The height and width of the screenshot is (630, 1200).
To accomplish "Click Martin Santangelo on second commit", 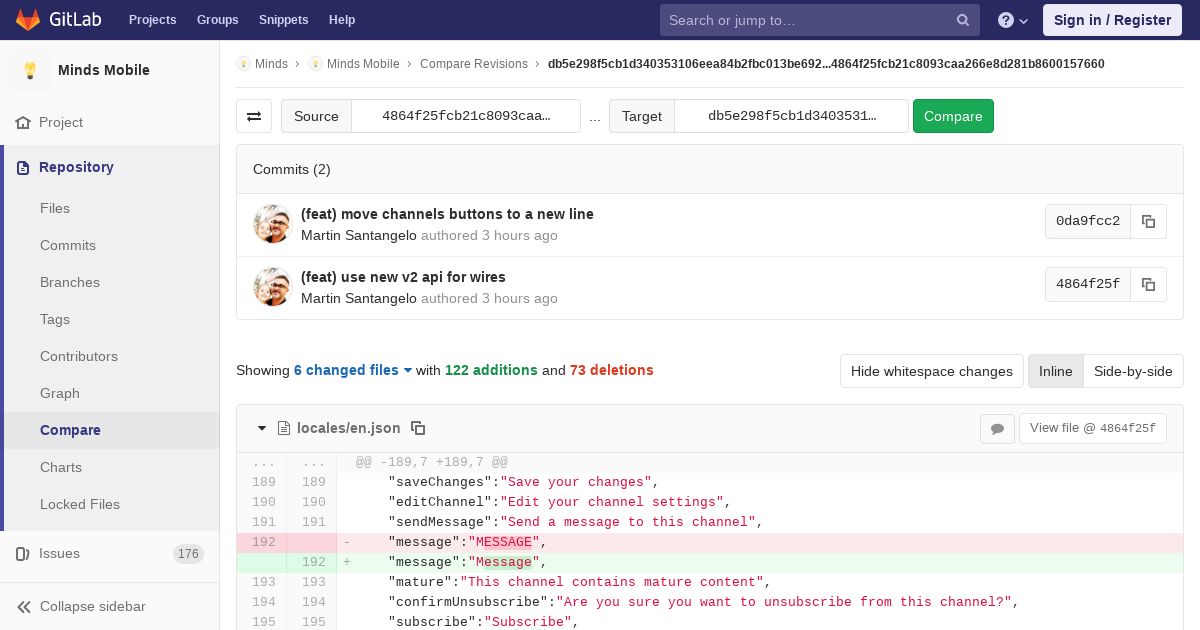I will click(x=359, y=298).
